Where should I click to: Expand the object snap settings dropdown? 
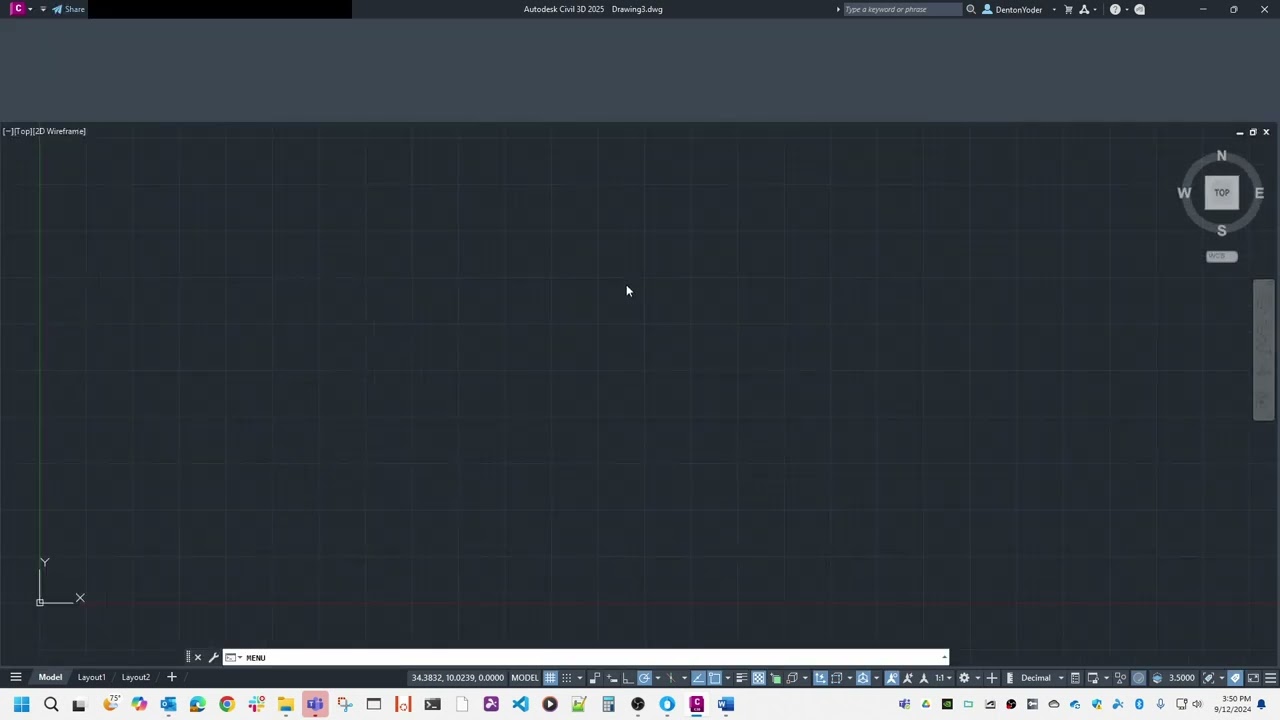[728, 678]
